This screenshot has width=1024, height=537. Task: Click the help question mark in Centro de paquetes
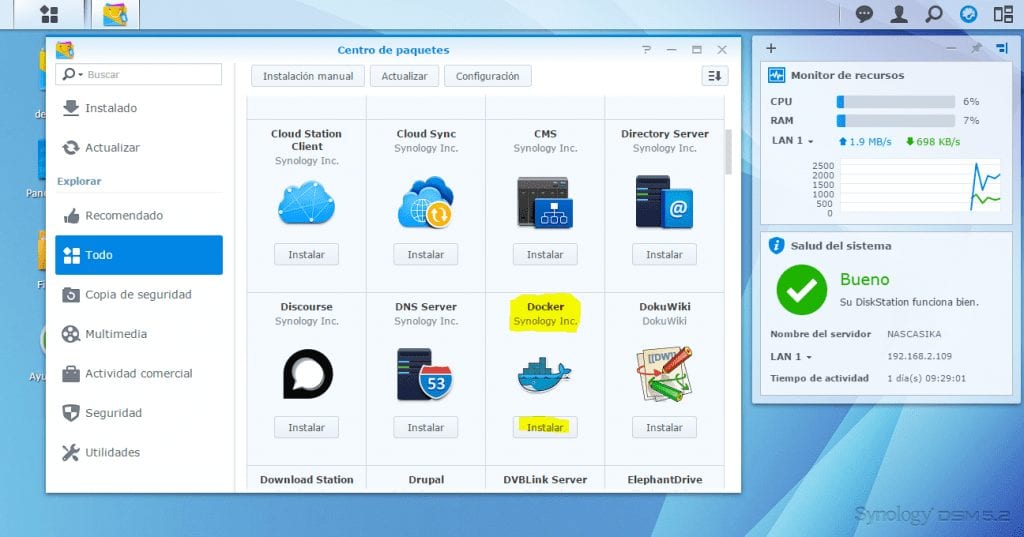pyautogui.click(x=647, y=50)
